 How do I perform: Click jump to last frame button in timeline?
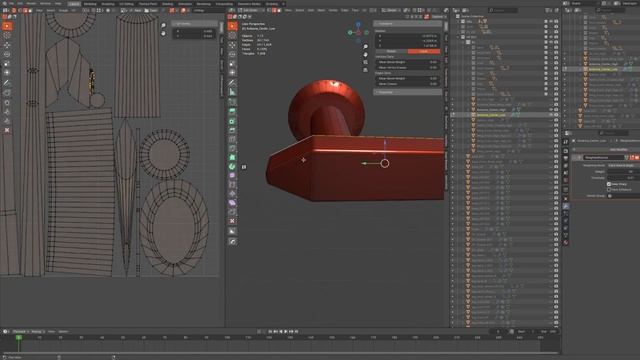pyautogui.click(x=297, y=332)
